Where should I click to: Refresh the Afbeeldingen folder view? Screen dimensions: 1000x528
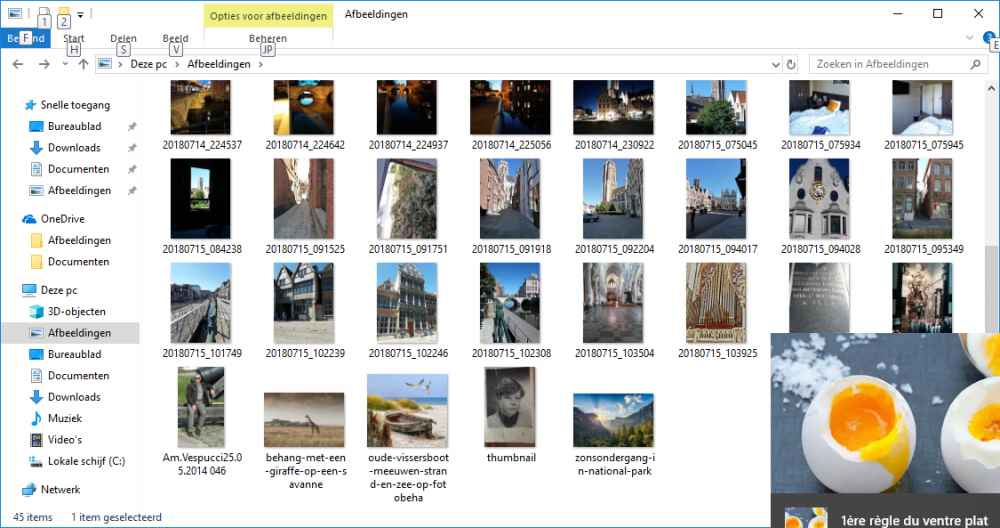(791, 64)
